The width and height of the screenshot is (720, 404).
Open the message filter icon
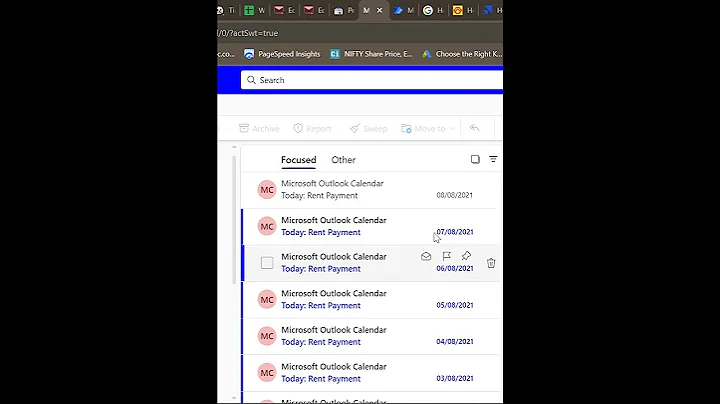click(493, 159)
